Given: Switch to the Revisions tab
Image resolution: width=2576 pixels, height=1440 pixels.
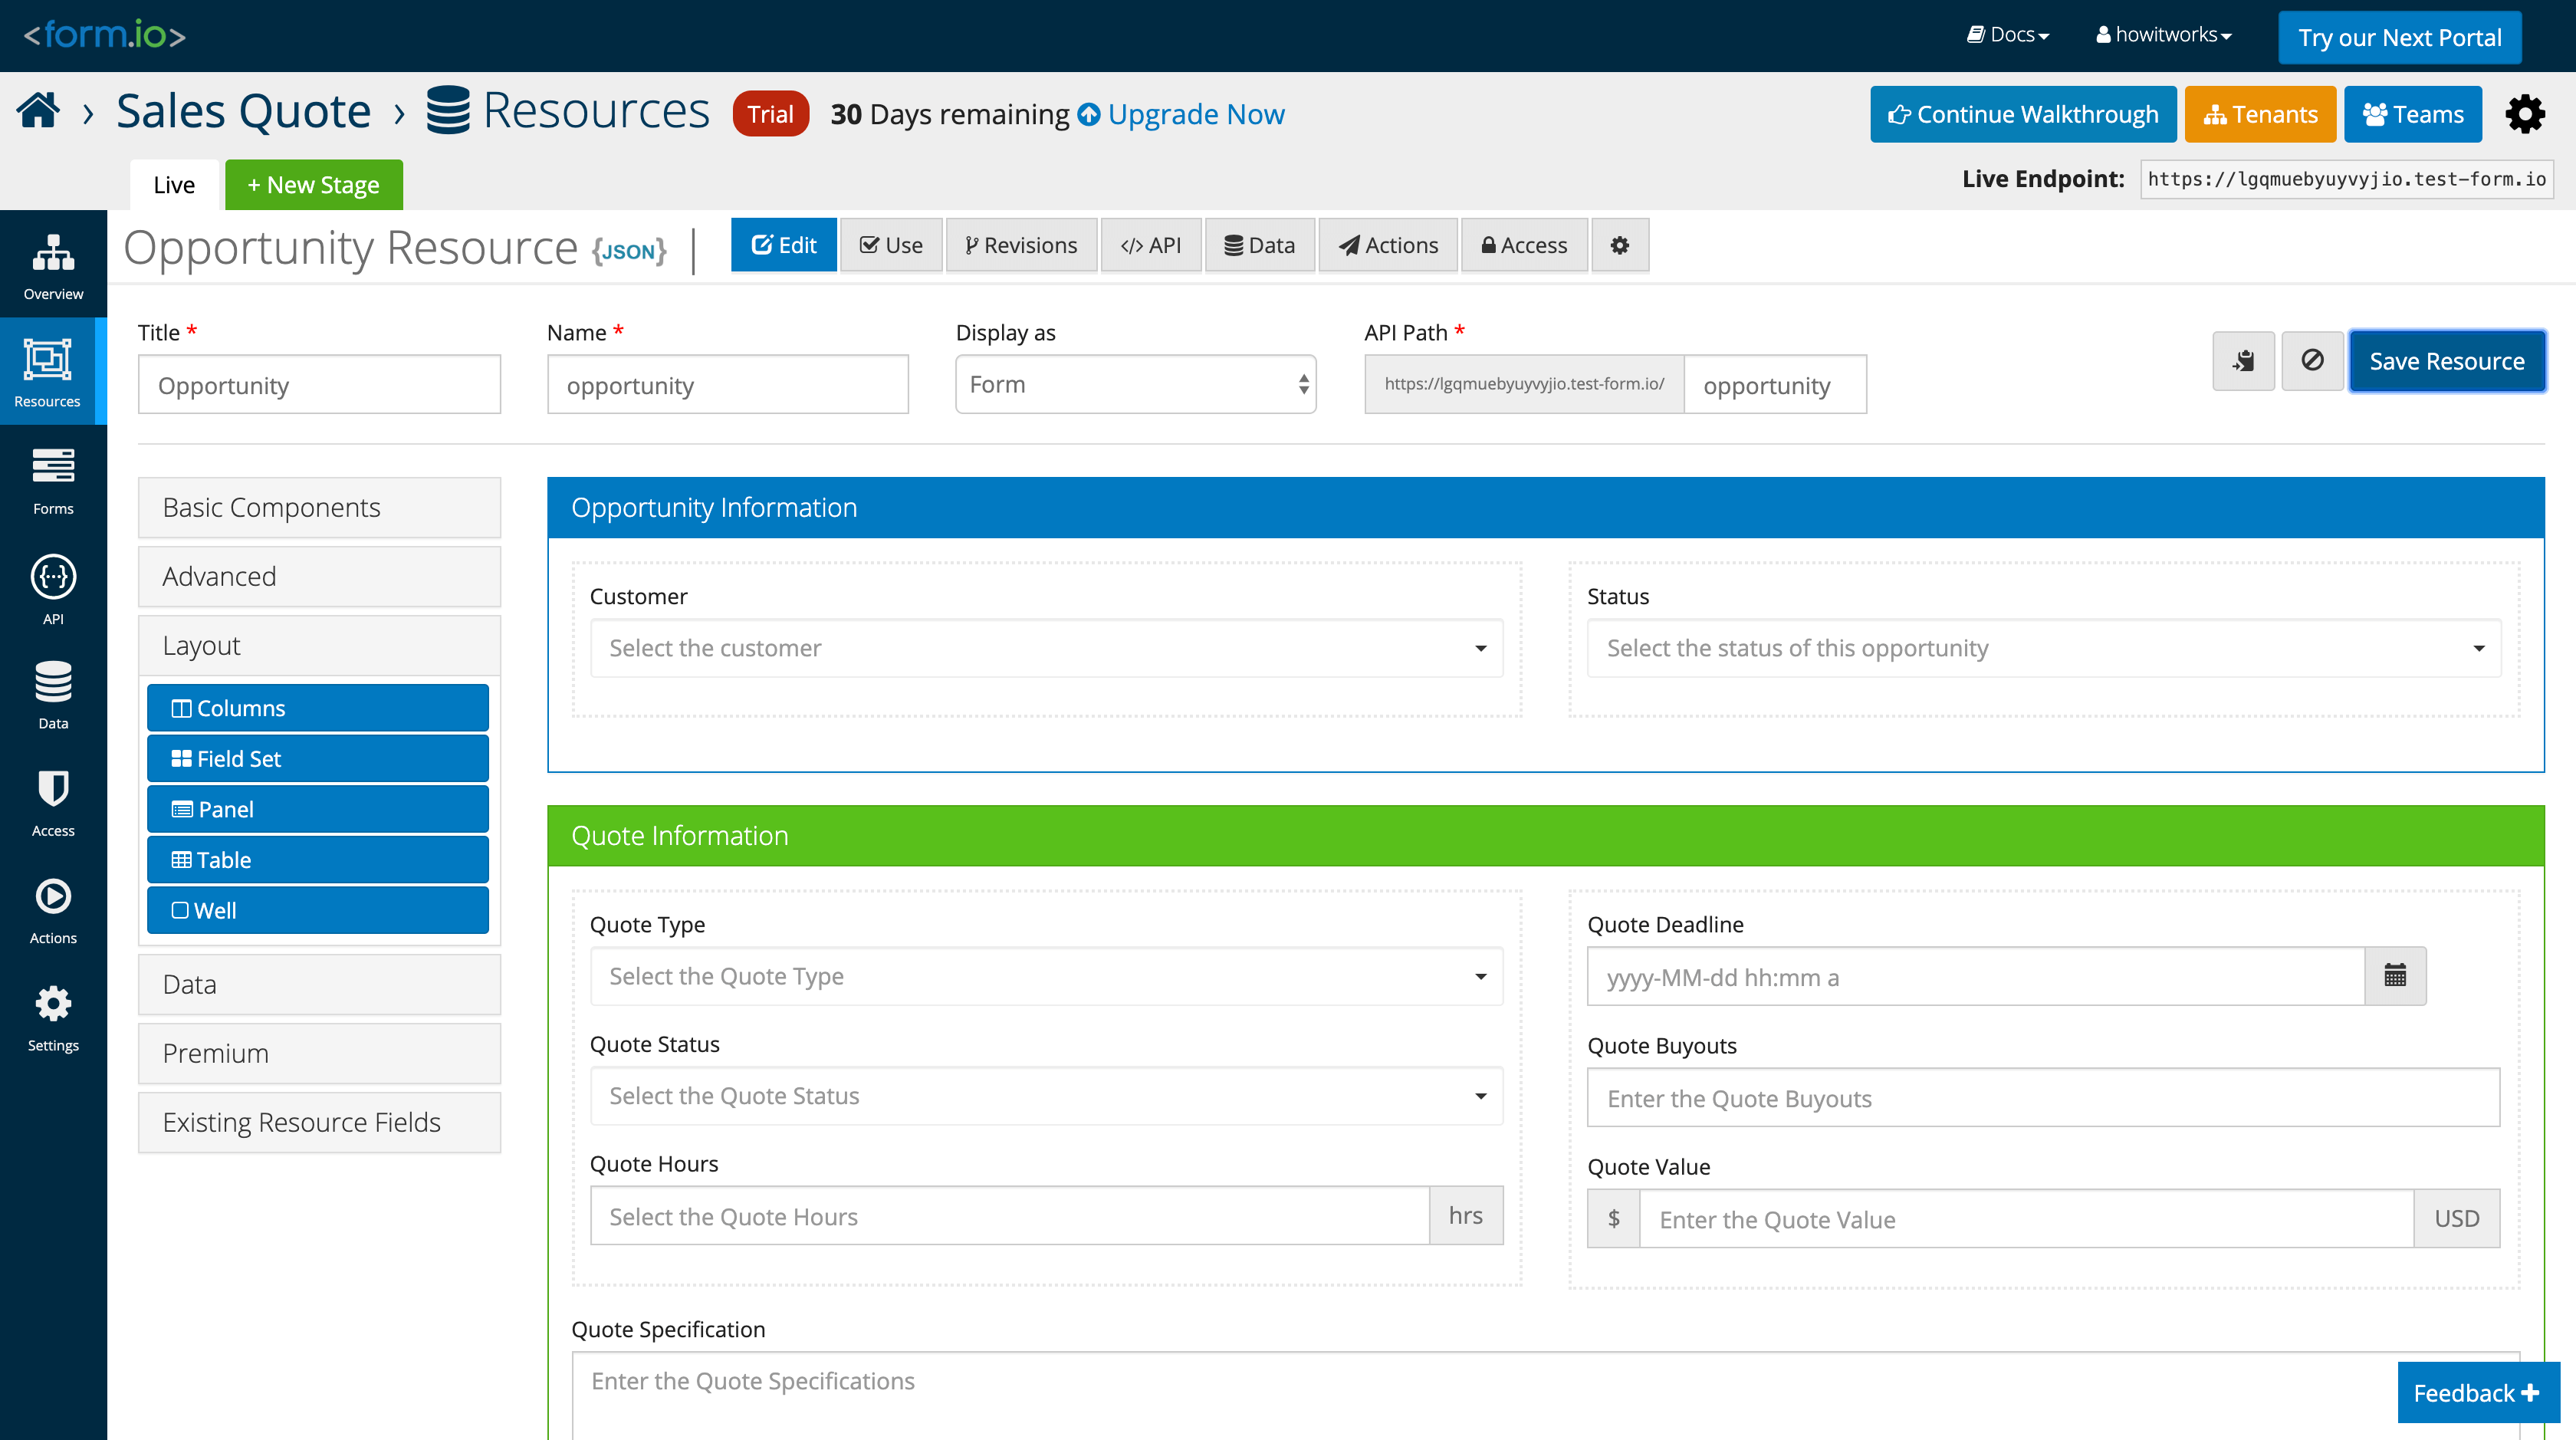Looking at the screenshot, I should pyautogui.click(x=1021, y=245).
